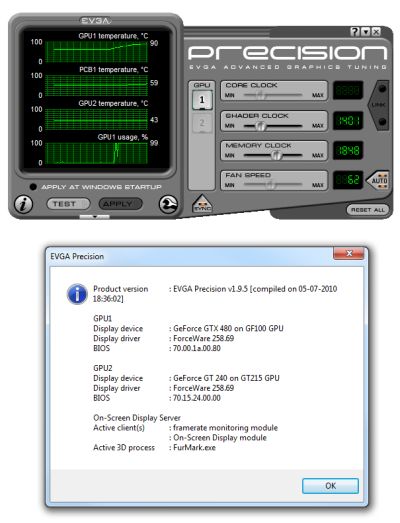Click the SYNC triangle icon

[x=202, y=204]
